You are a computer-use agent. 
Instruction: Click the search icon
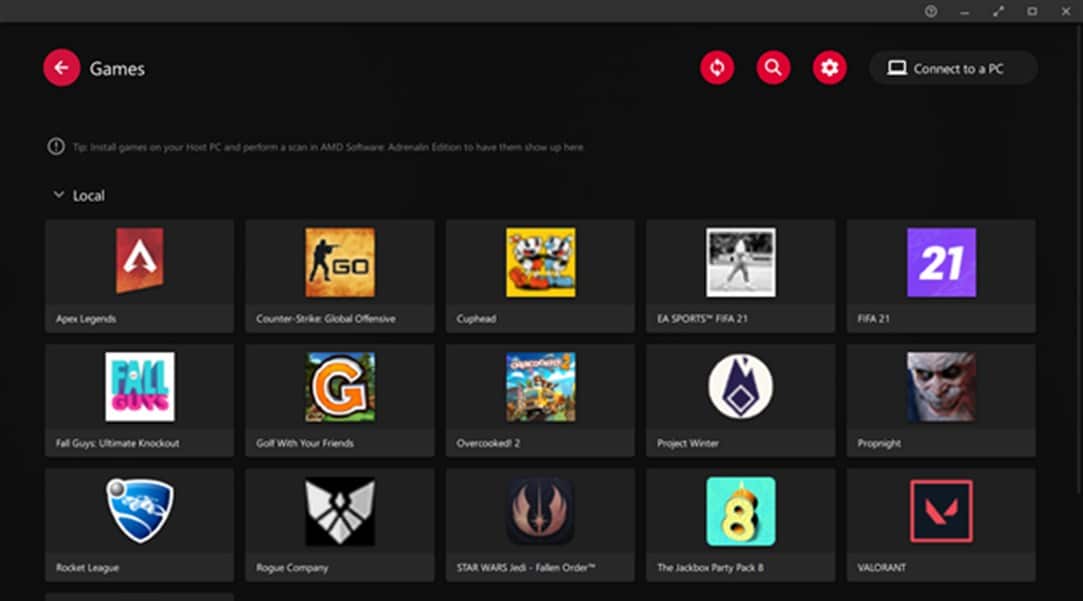pyautogui.click(x=773, y=68)
